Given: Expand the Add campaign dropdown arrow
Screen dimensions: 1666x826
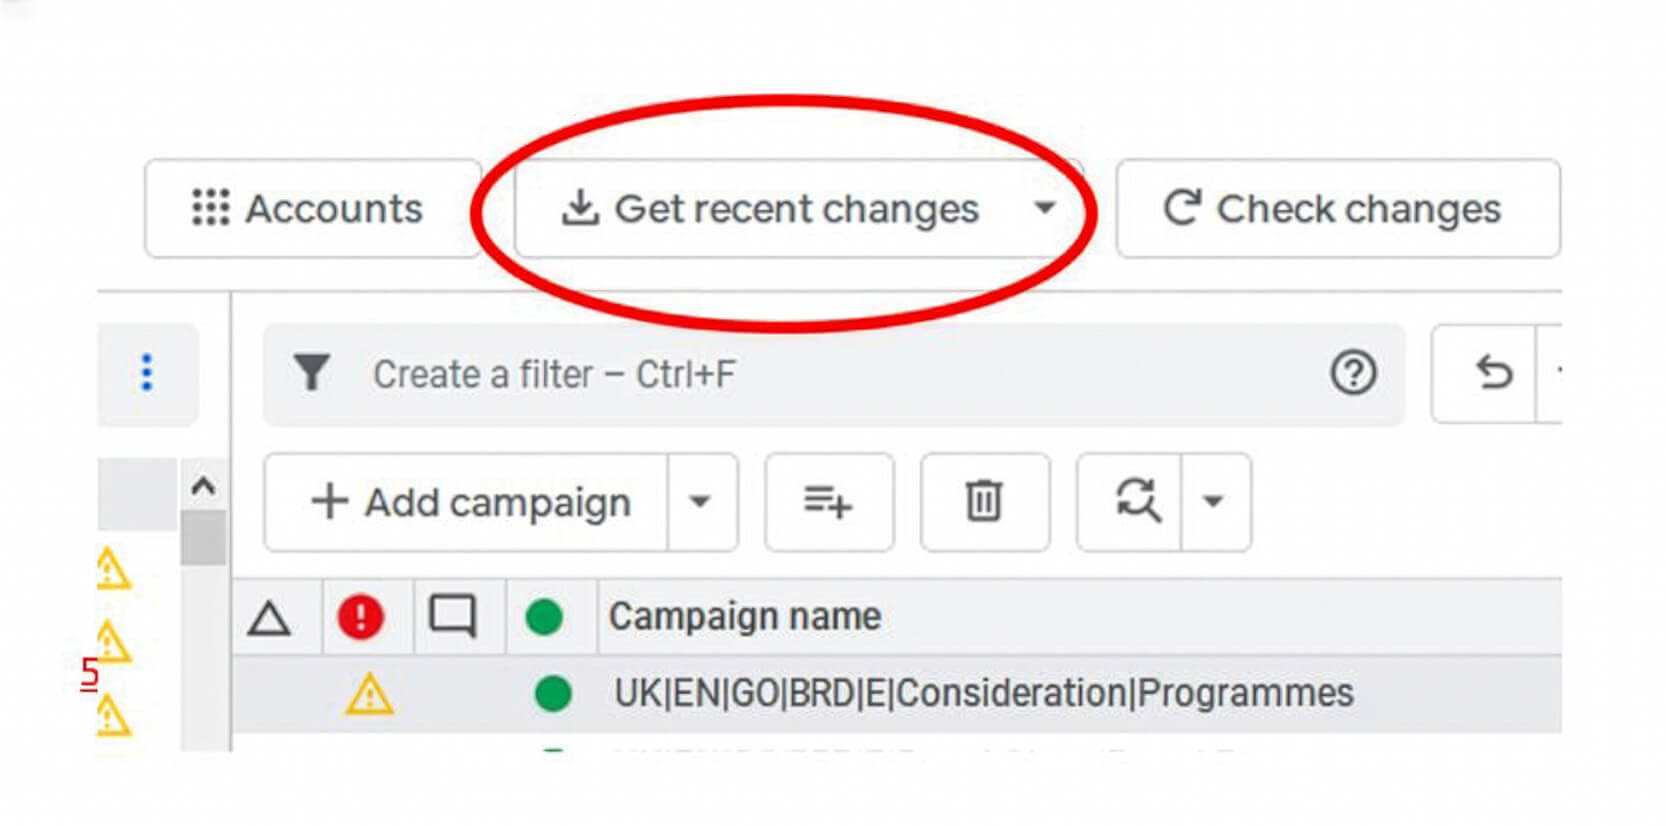Looking at the screenshot, I should click(701, 502).
